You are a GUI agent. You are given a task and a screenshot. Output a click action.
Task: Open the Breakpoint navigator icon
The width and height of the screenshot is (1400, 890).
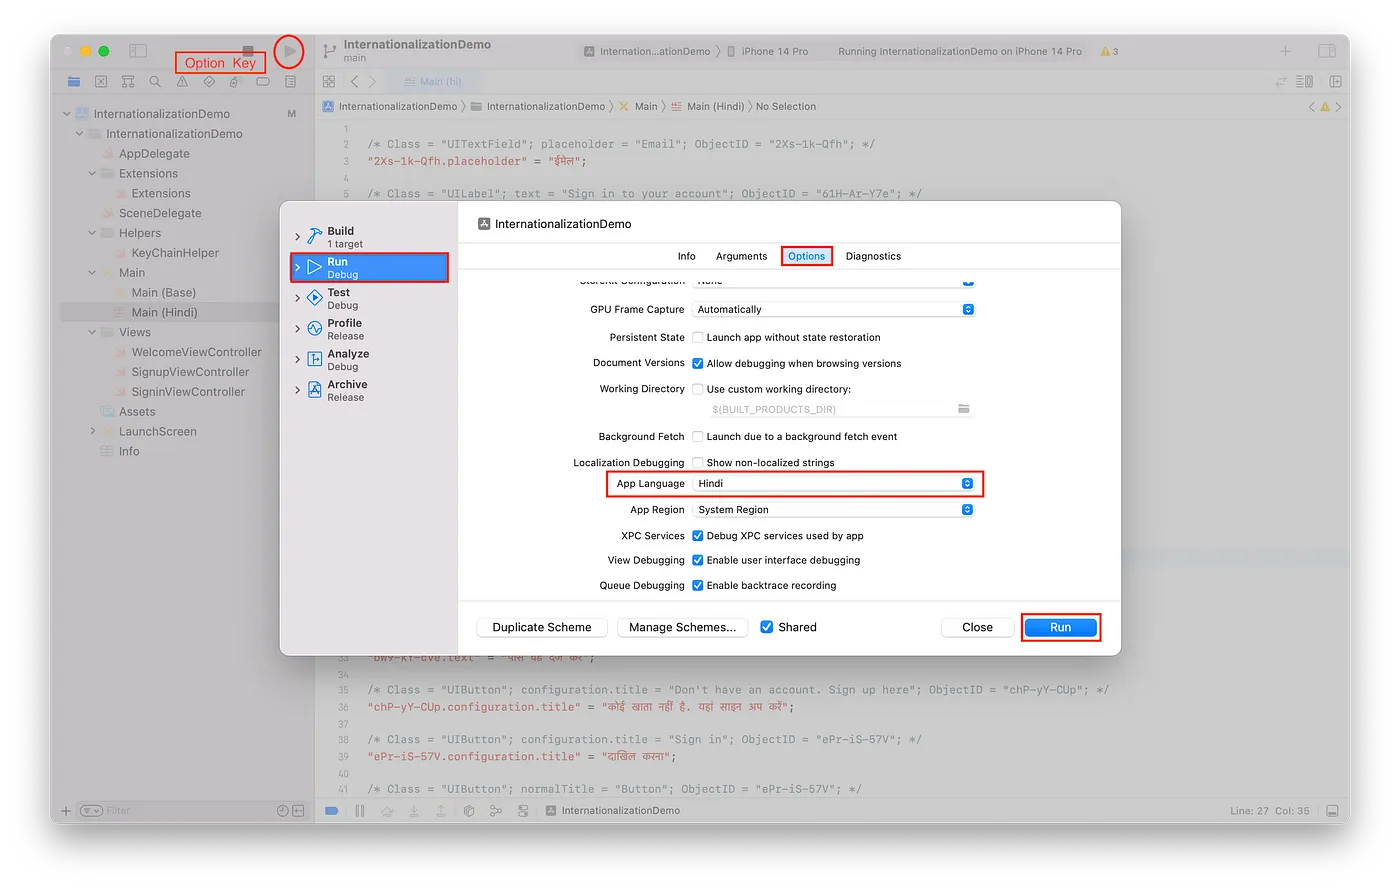coord(263,82)
